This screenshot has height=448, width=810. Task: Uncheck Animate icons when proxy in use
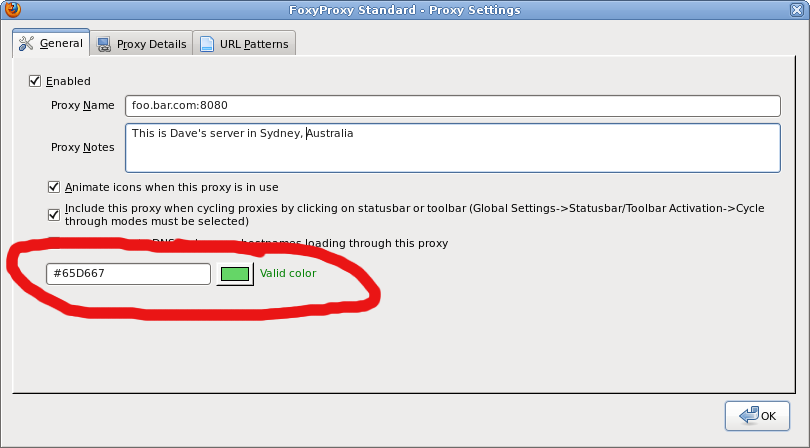click(54, 187)
